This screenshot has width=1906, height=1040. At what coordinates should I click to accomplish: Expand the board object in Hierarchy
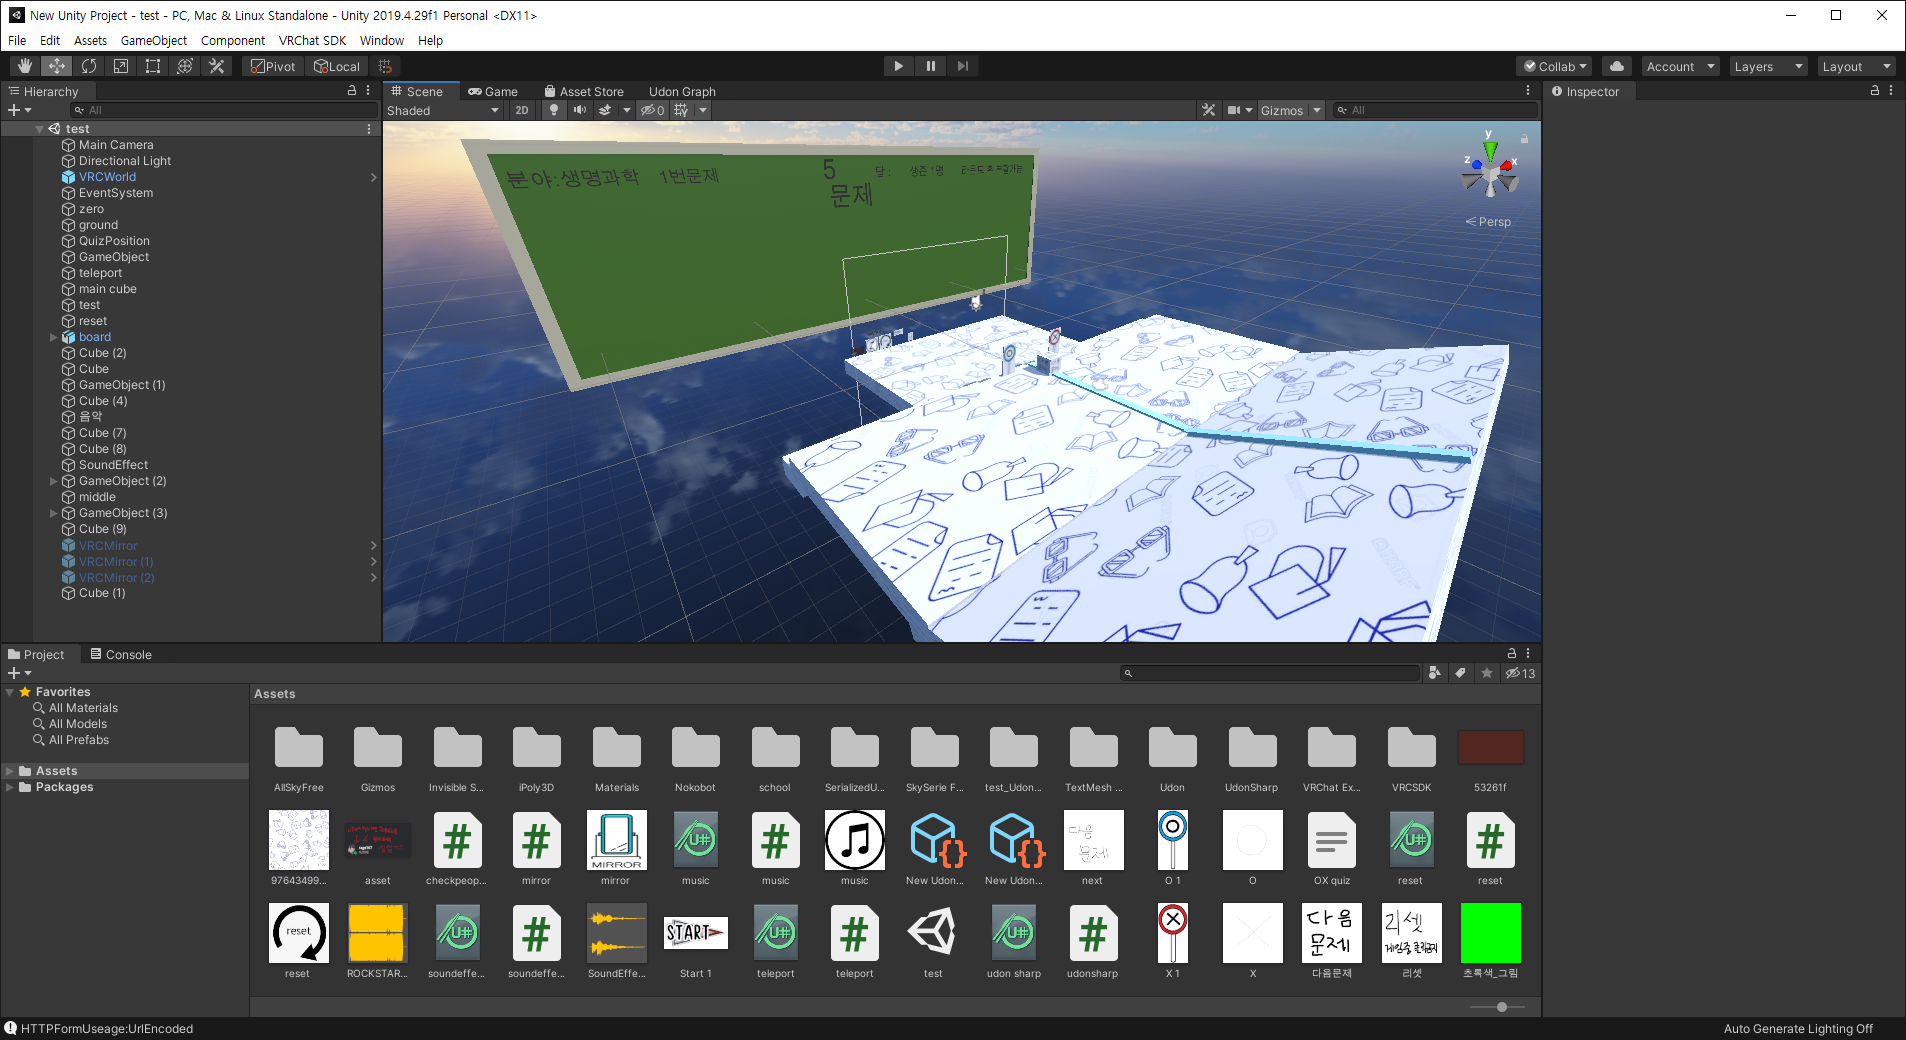(x=54, y=337)
